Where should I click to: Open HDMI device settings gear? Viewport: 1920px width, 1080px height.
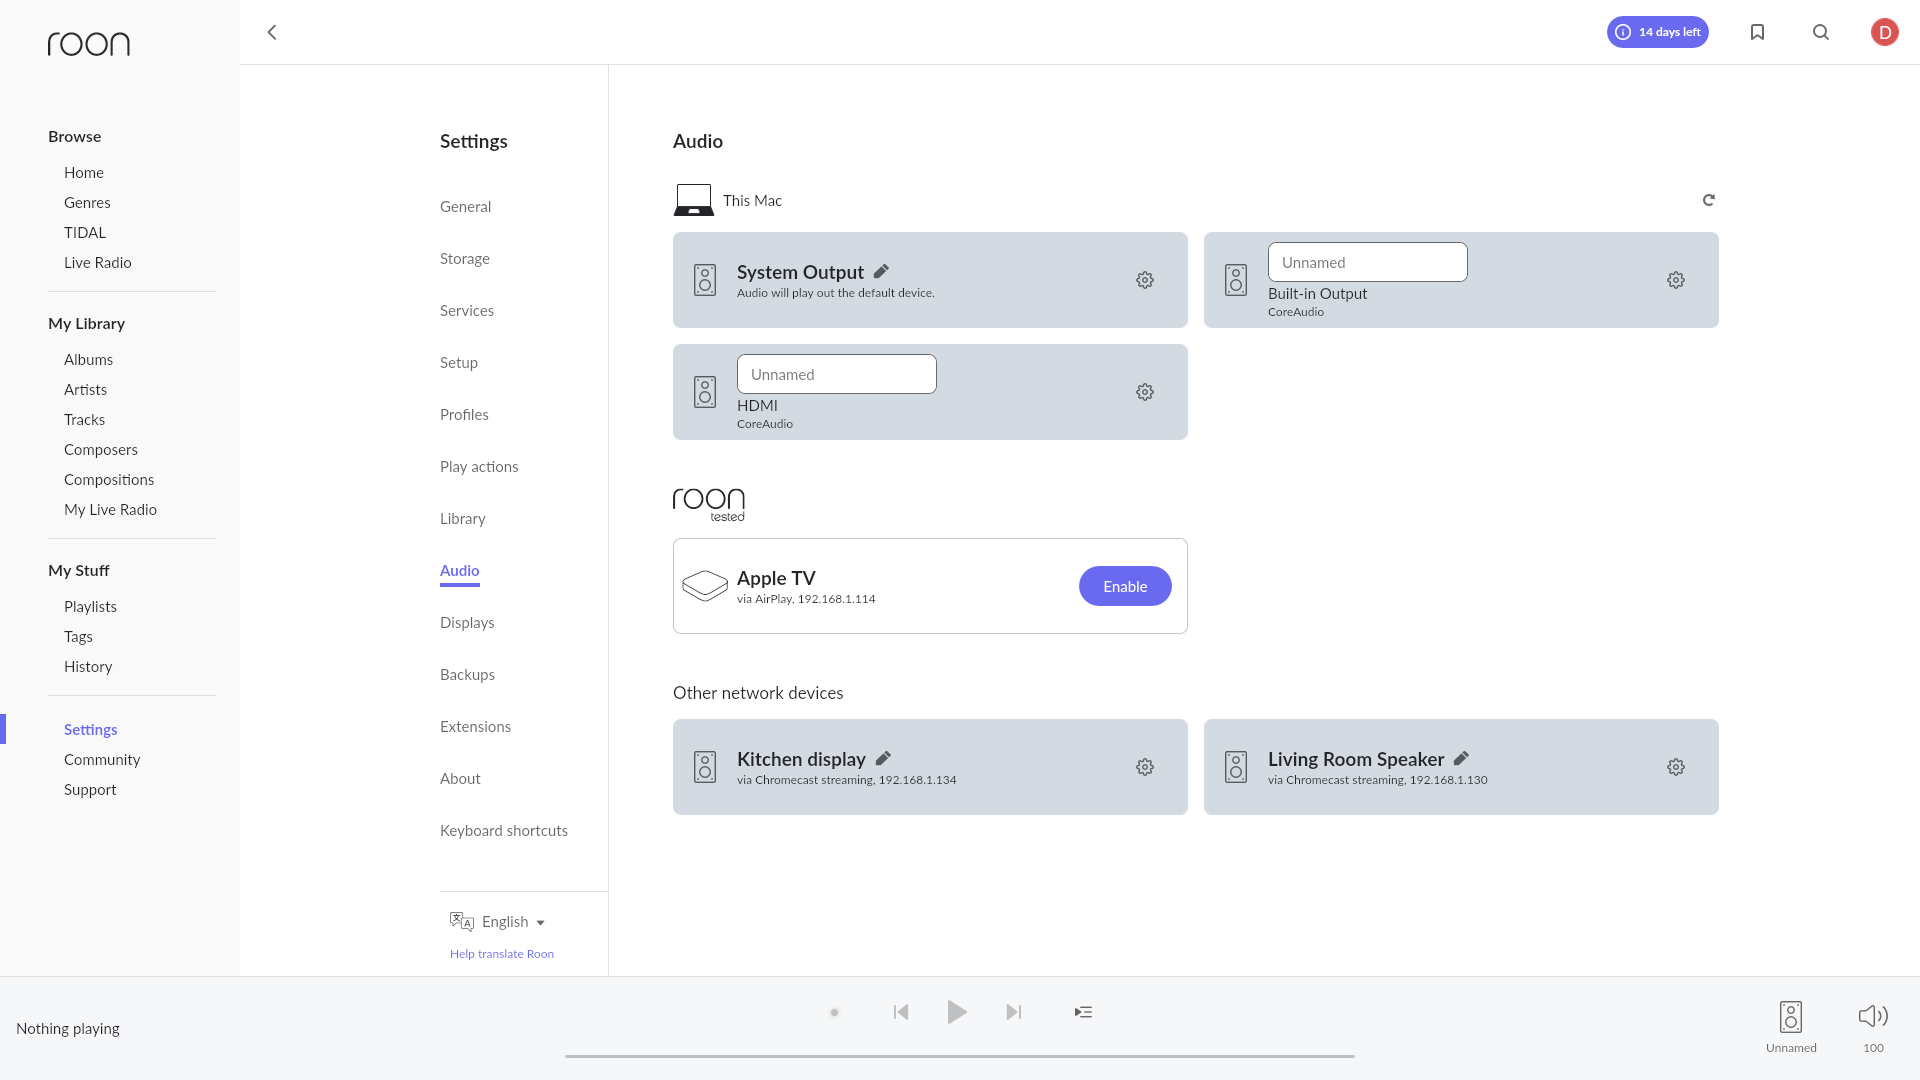coord(1145,392)
